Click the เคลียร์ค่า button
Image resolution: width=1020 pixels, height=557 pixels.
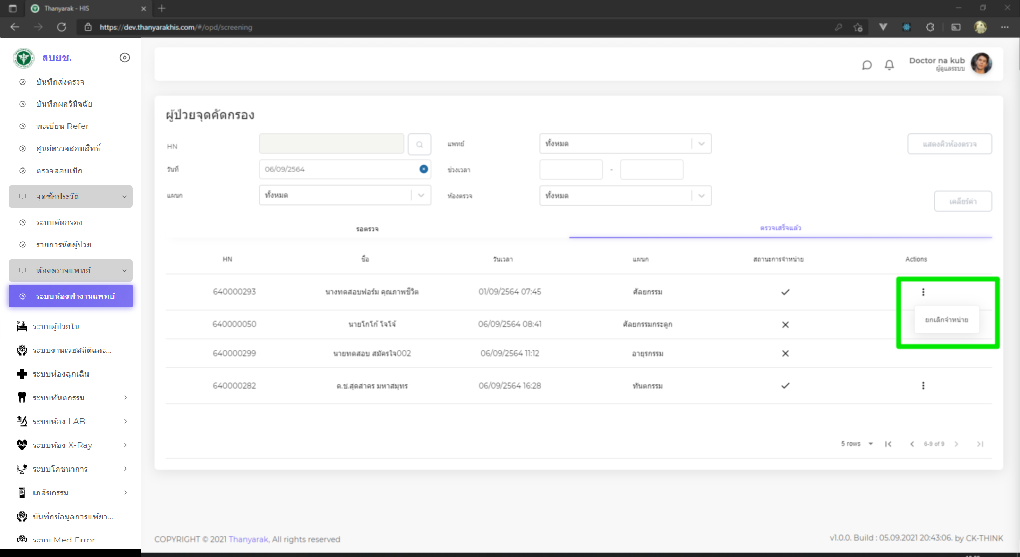tap(962, 201)
